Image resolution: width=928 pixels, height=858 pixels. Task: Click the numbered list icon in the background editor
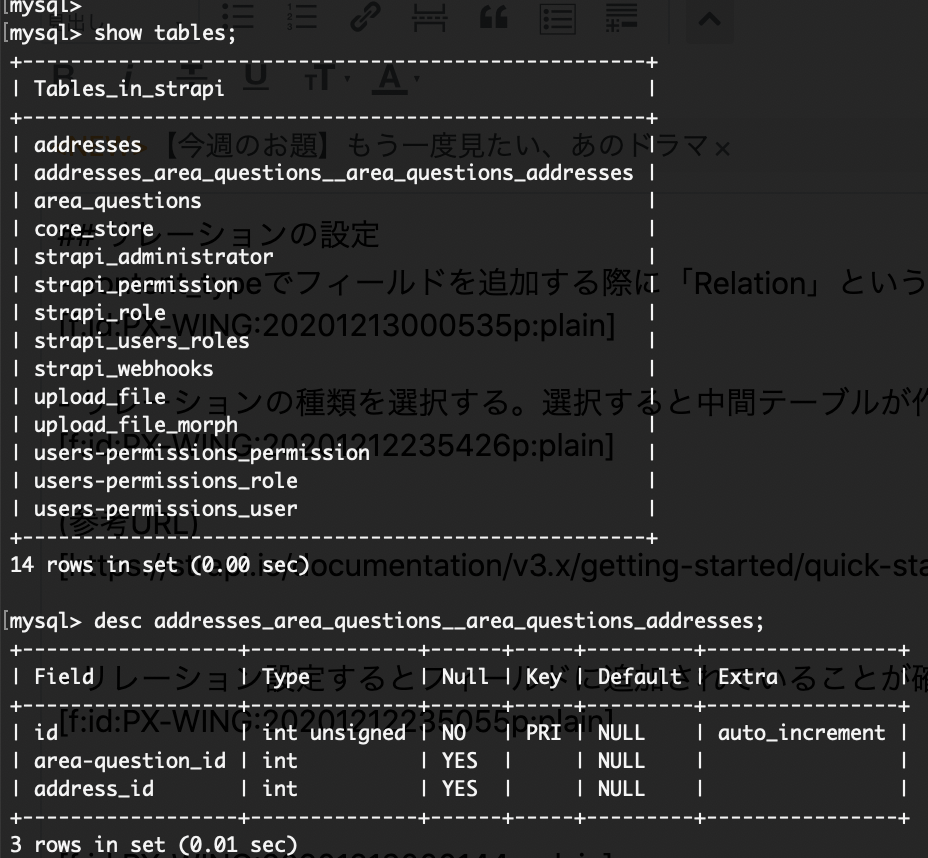302,16
